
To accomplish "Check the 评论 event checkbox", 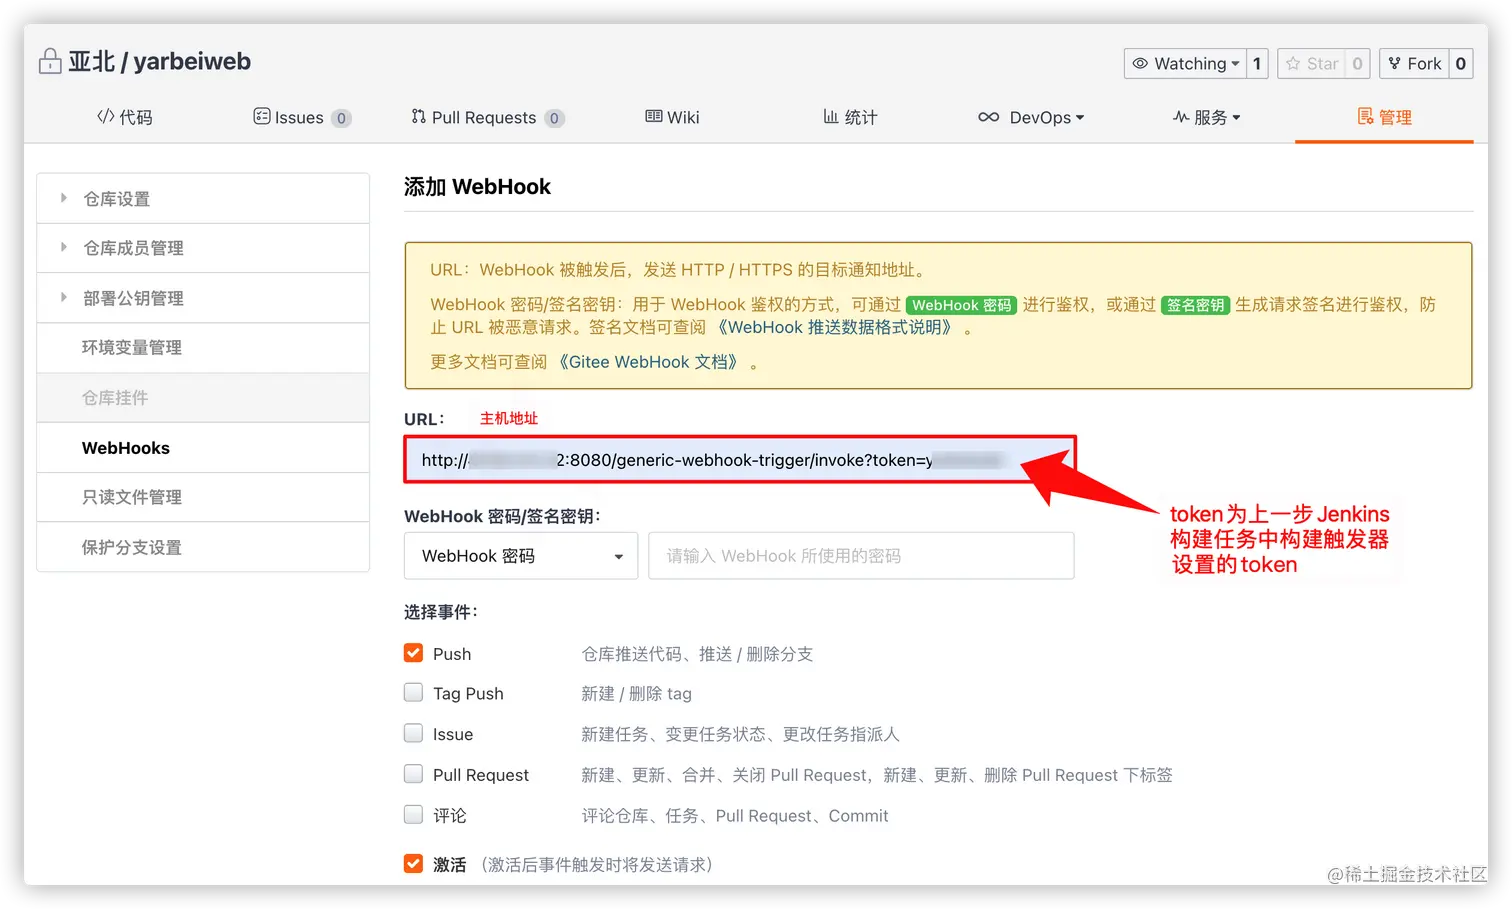I will click(413, 814).
